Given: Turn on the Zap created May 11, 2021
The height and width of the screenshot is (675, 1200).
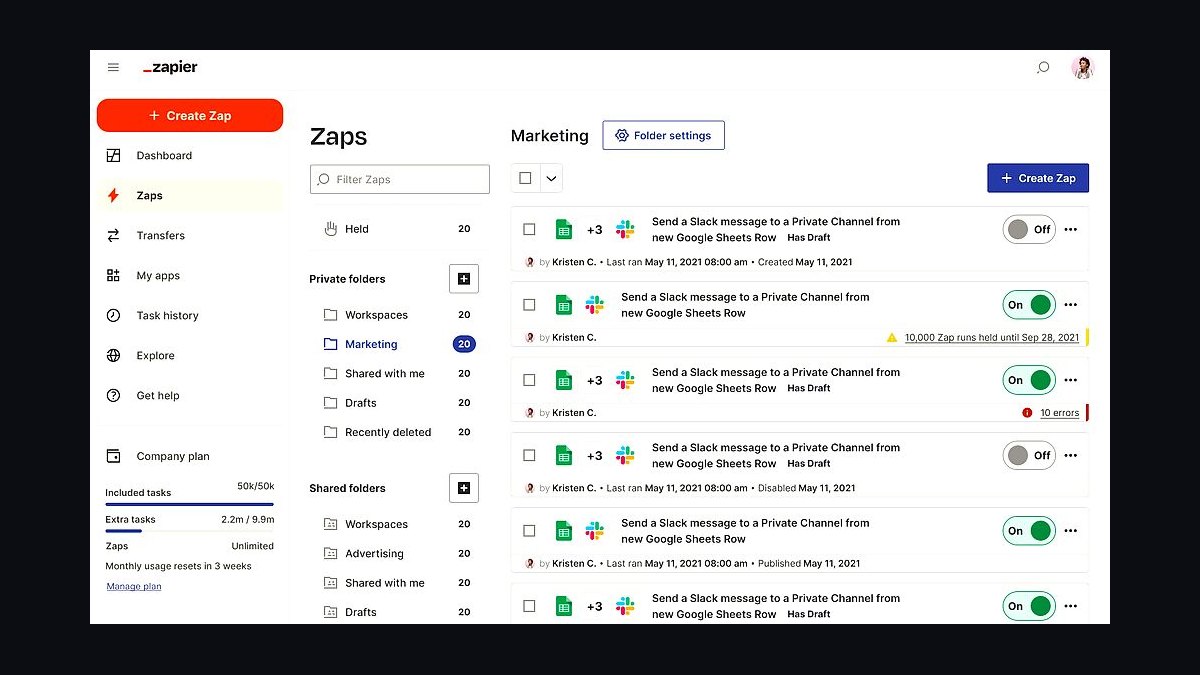Looking at the screenshot, I should (x=1029, y=229).
